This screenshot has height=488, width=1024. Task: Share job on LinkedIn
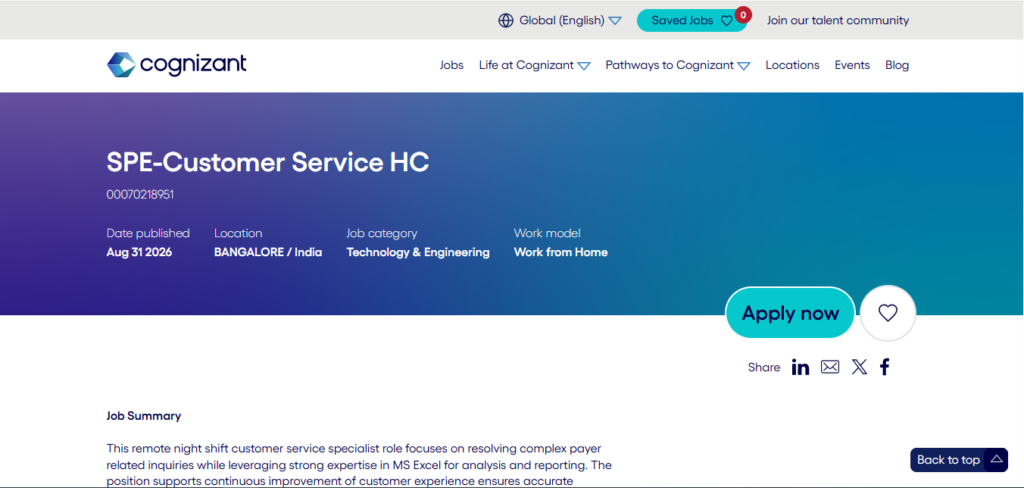pos(800,367)
